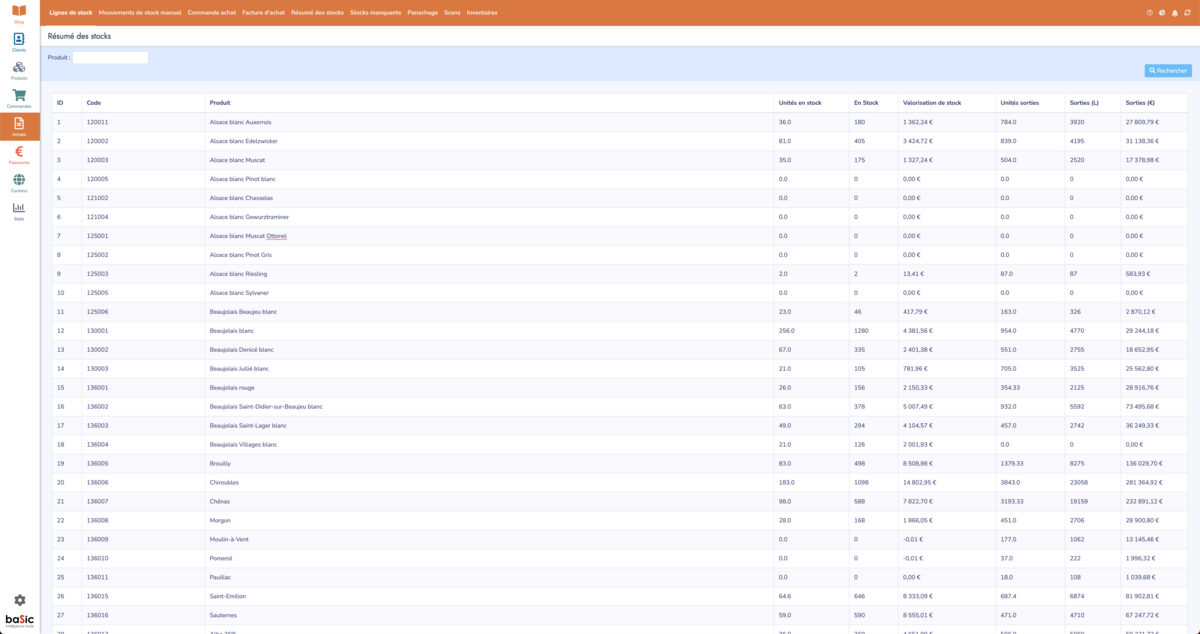
Task: Click the Contenu globe icon
Action: click(19, 182)
